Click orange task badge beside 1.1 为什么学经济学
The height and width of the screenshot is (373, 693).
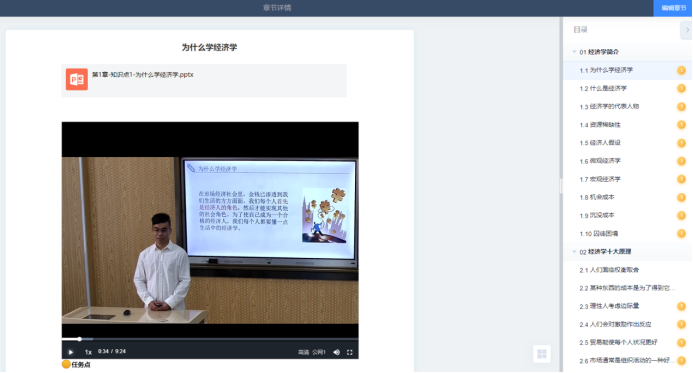coord(682,70)
